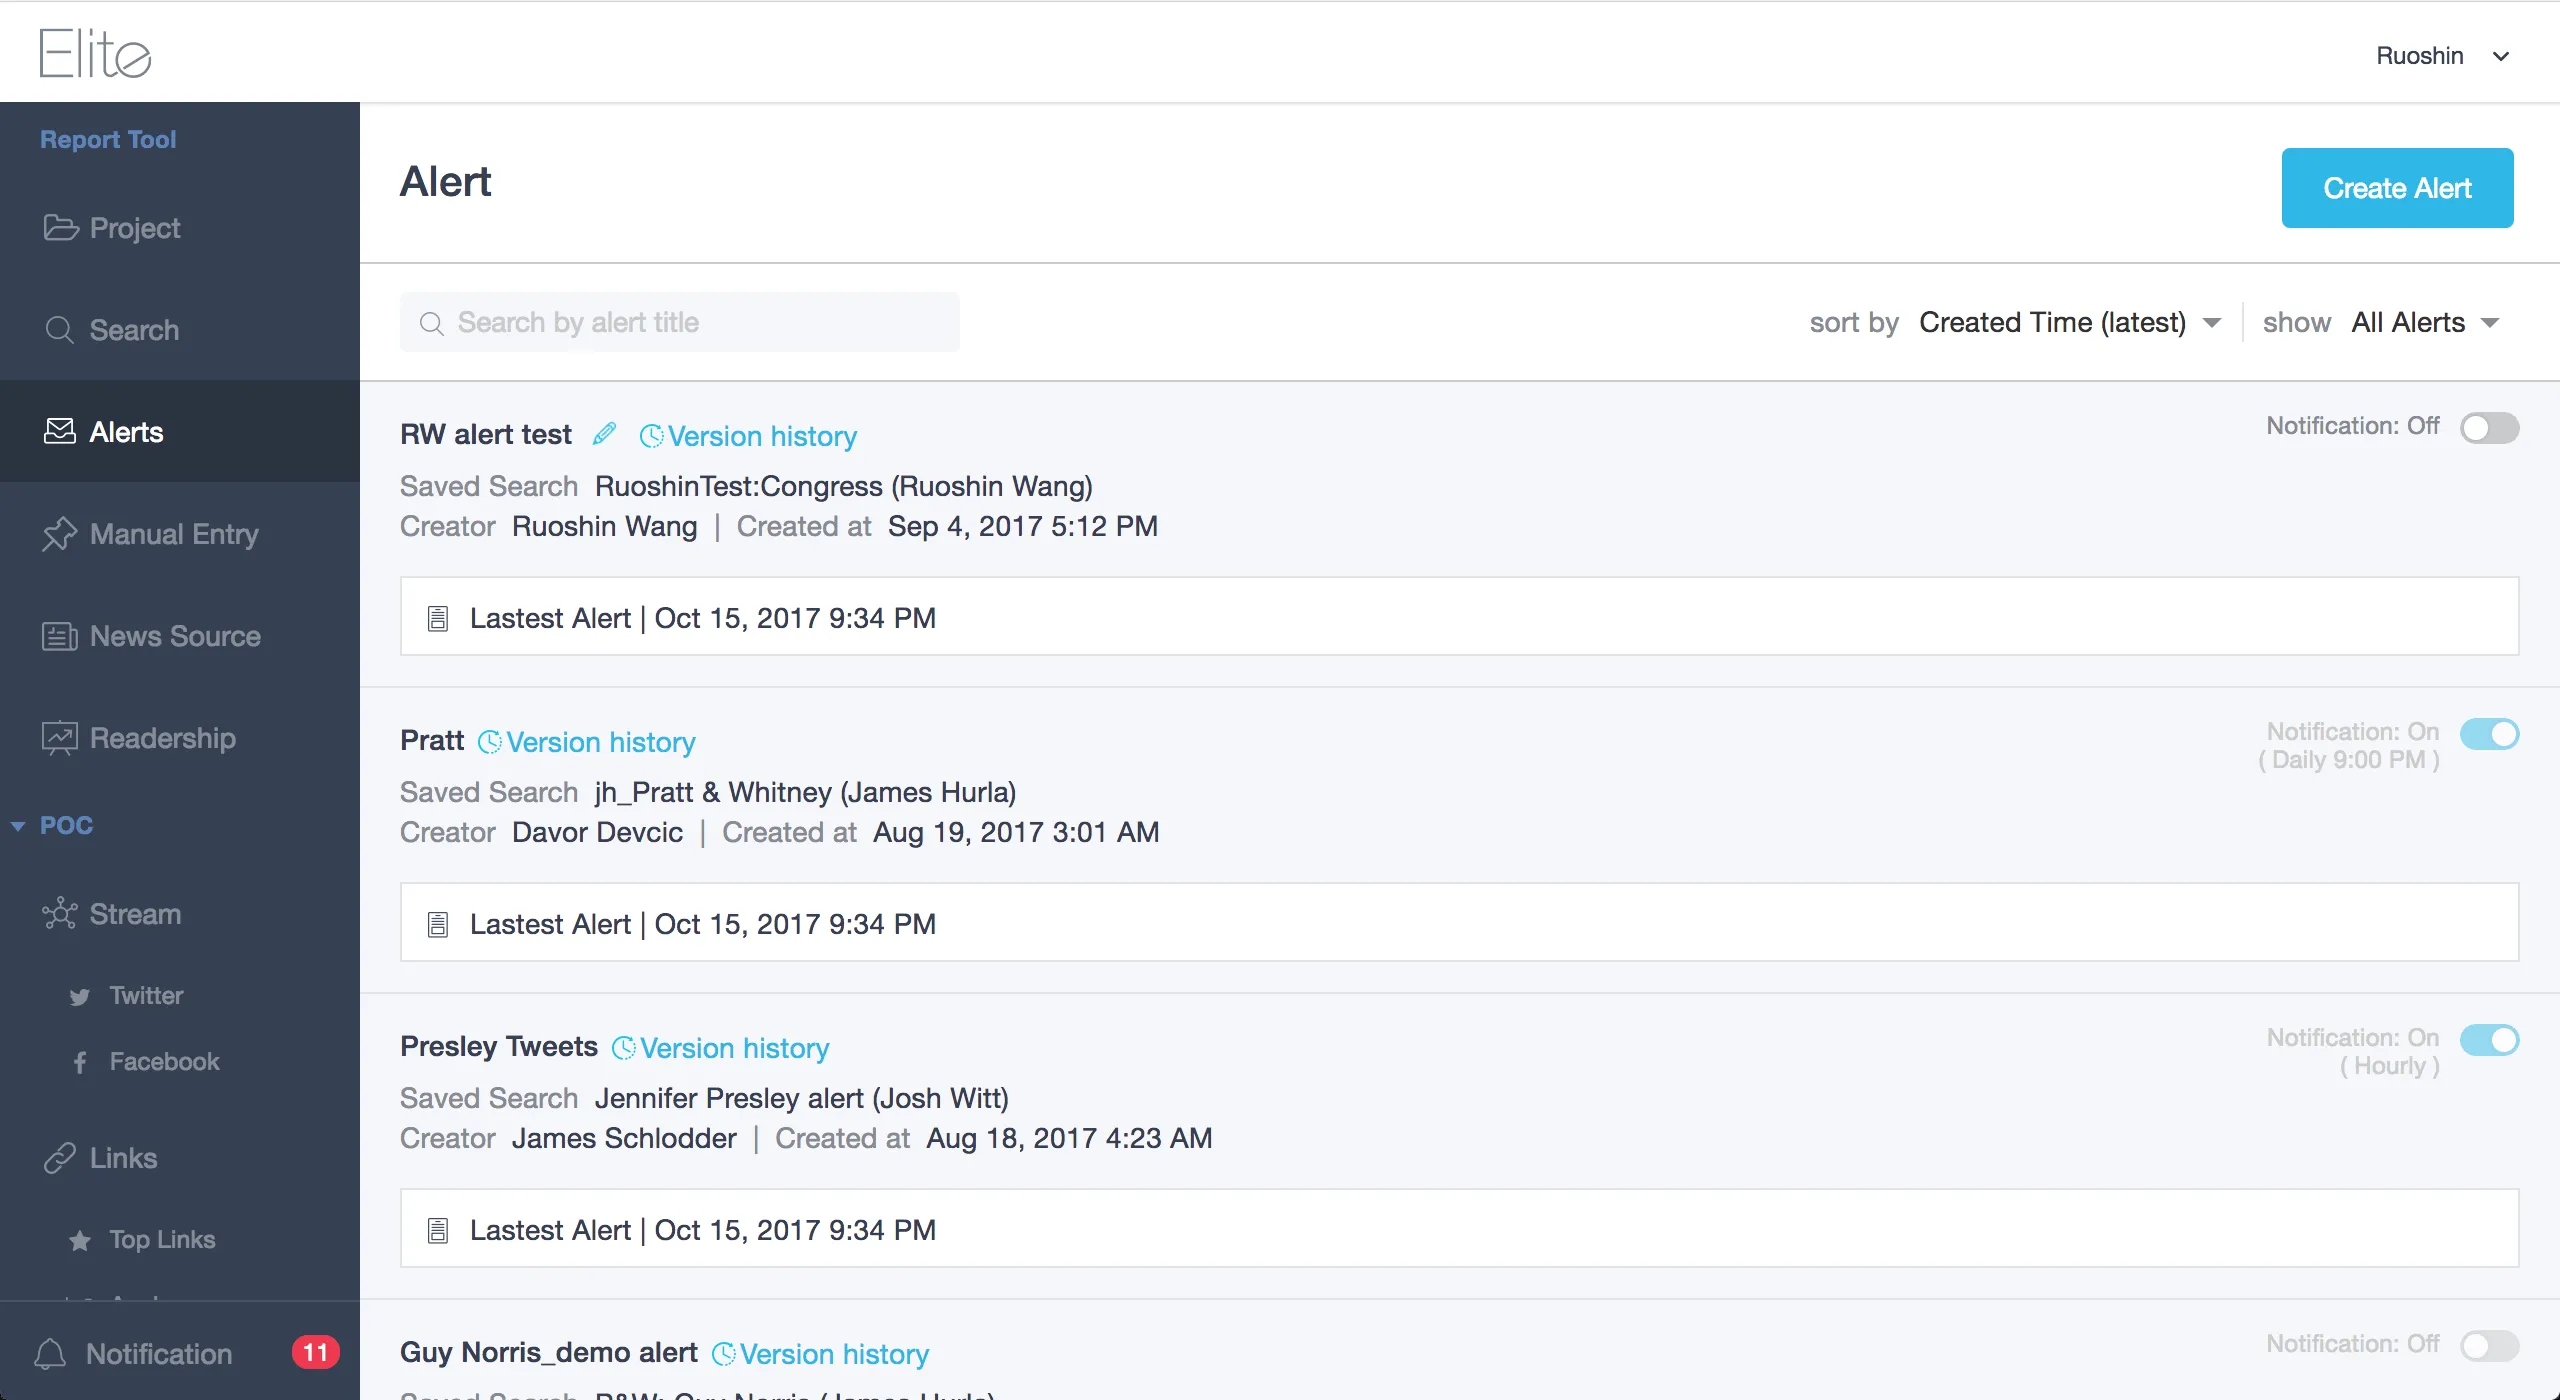The image size is (2560, 1400).
Task: Click the Facebook f icon
Action: pyautogui.click(x=80, y=1062)
